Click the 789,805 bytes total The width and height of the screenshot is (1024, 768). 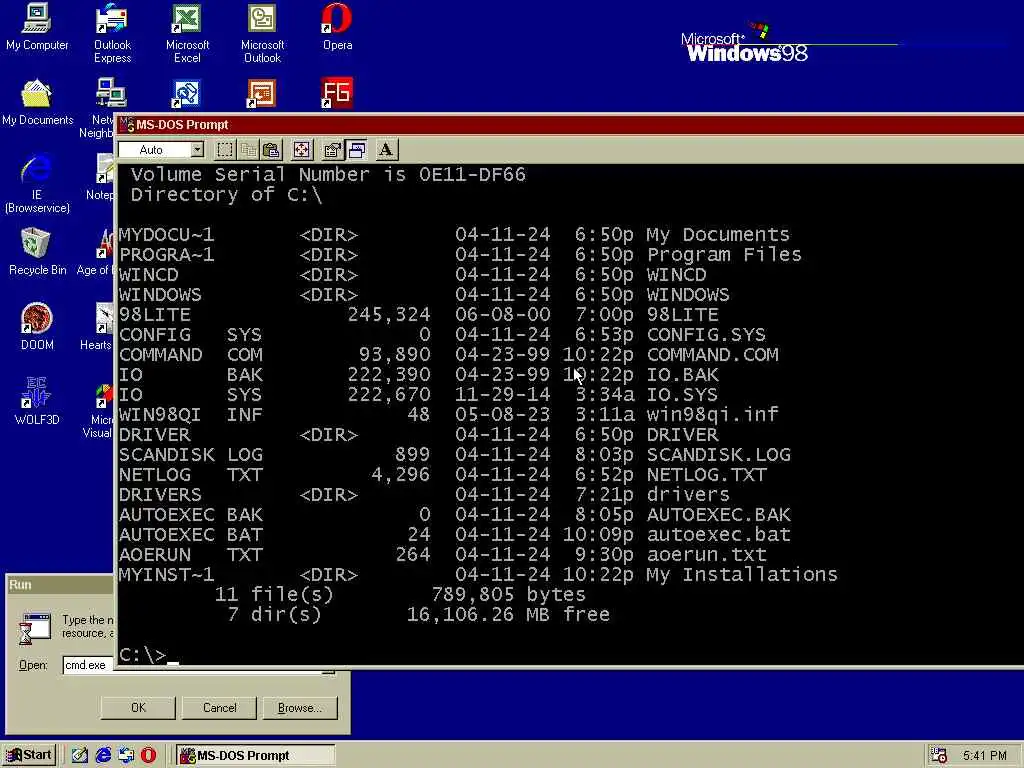pyautogui.click(x=509, y=594)
